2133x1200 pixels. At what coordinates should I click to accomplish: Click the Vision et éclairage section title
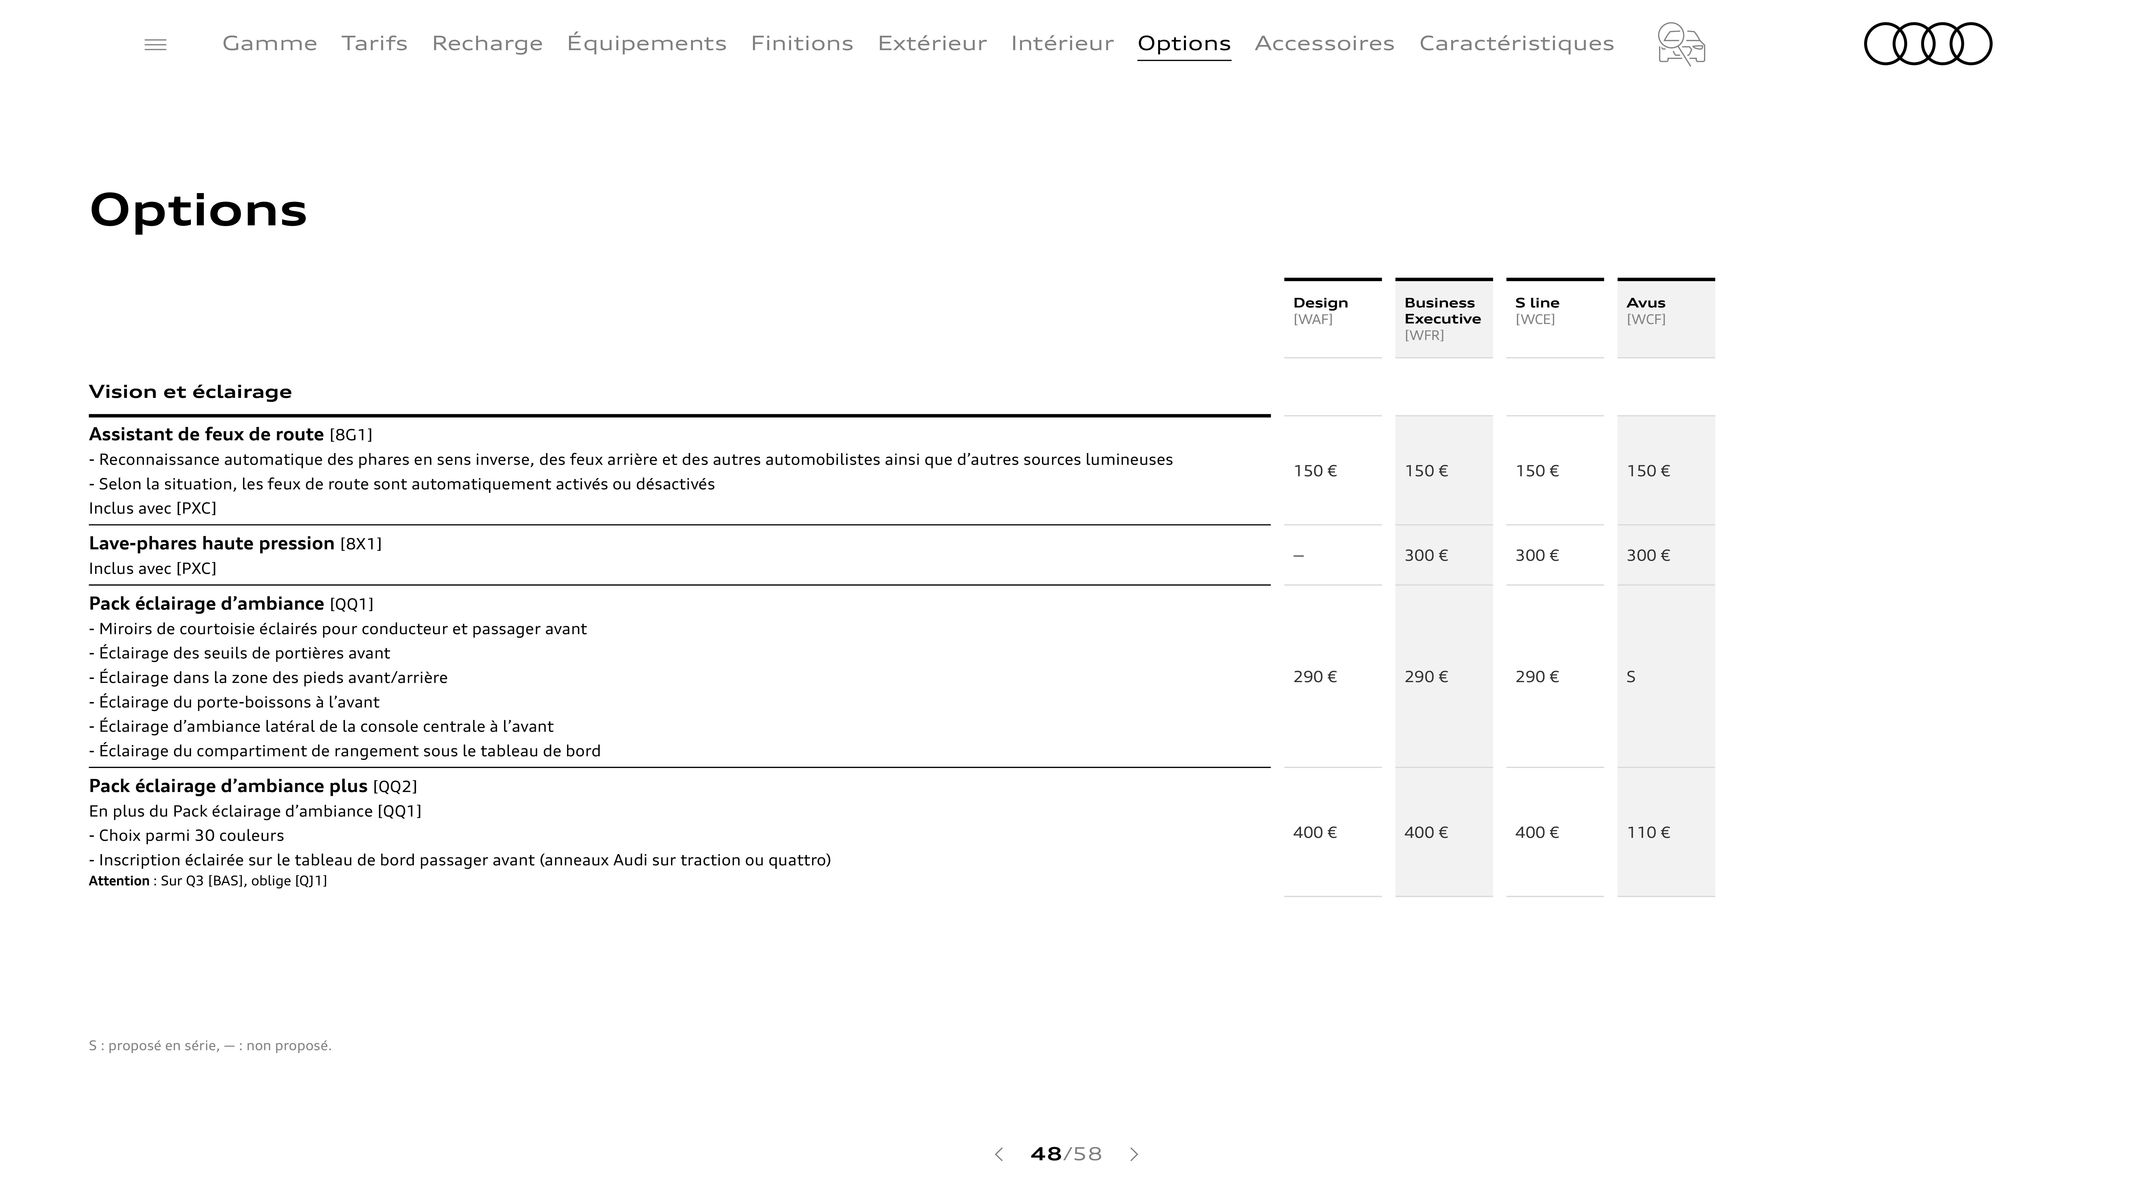point(190,392)
